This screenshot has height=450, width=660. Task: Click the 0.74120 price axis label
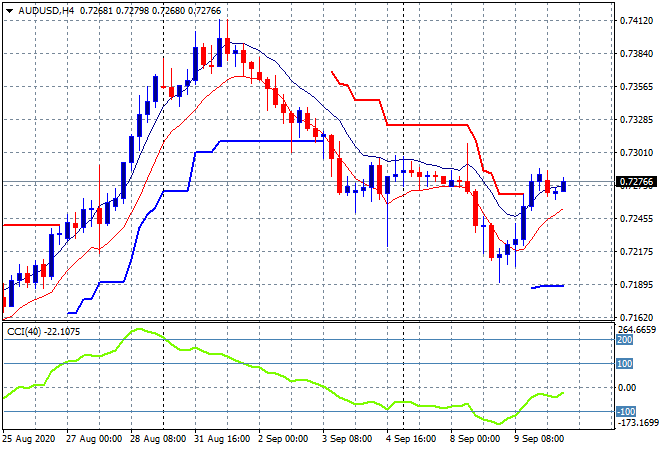[635, 20]
